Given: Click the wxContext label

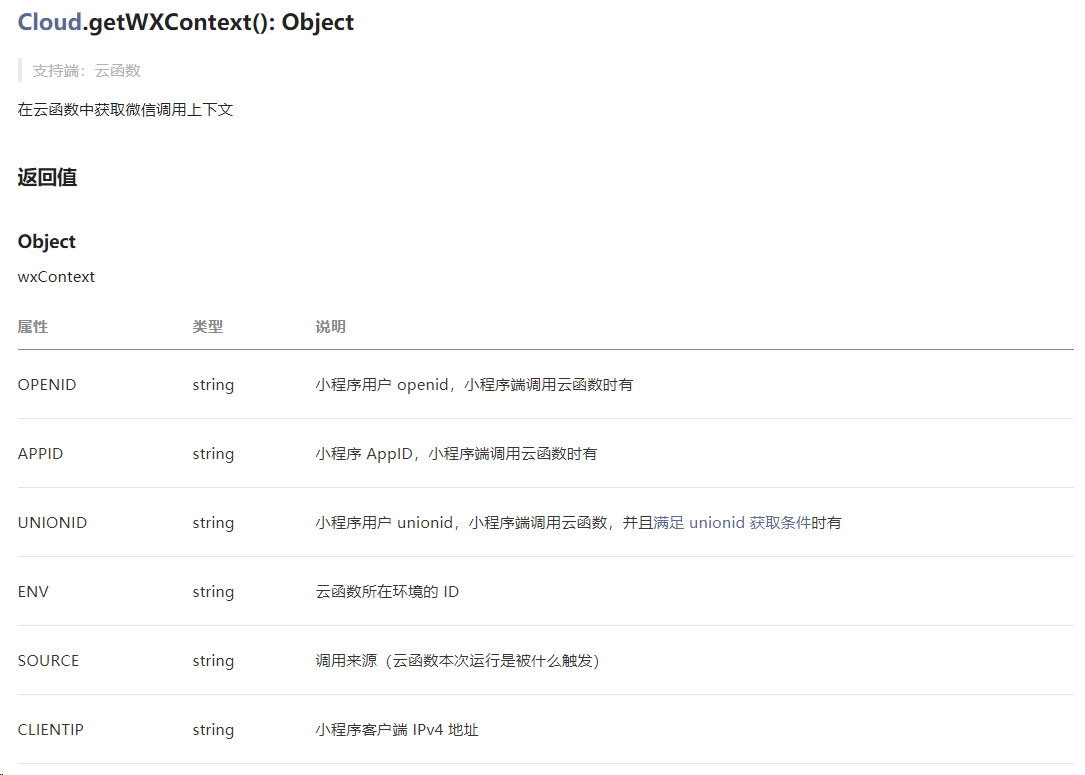Looking at the screenshot, I should pyautogui.click(x=56, y=277).
